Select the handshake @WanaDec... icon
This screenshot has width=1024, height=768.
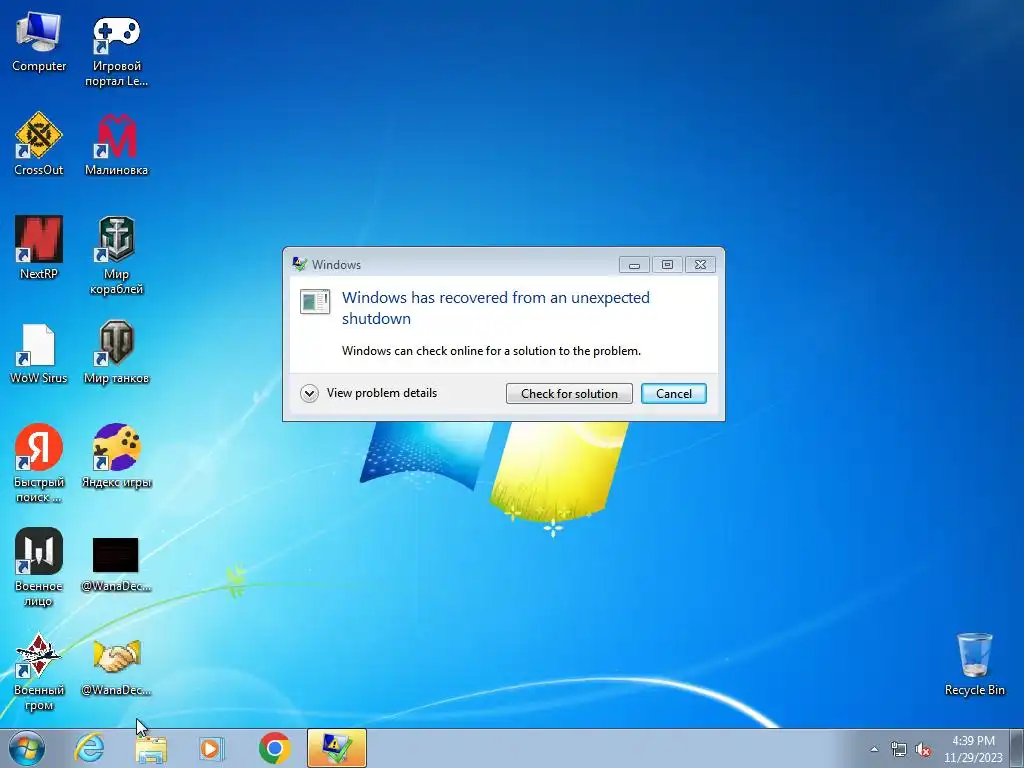116,667
